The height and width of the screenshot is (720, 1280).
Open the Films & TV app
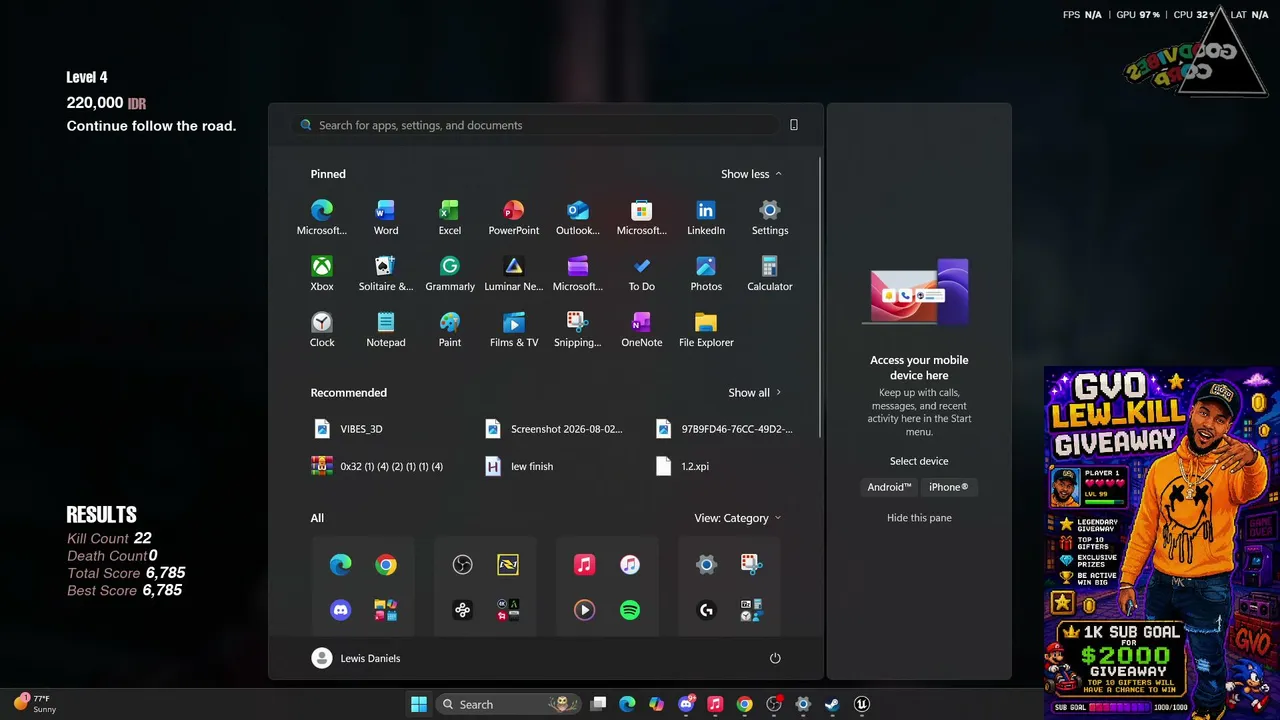(x=514, y=329)
